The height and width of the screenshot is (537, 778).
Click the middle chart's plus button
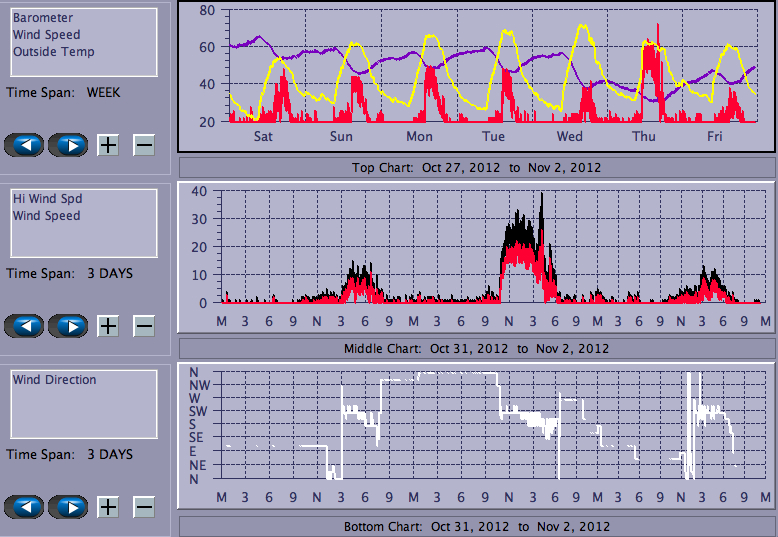click(108, 326)
